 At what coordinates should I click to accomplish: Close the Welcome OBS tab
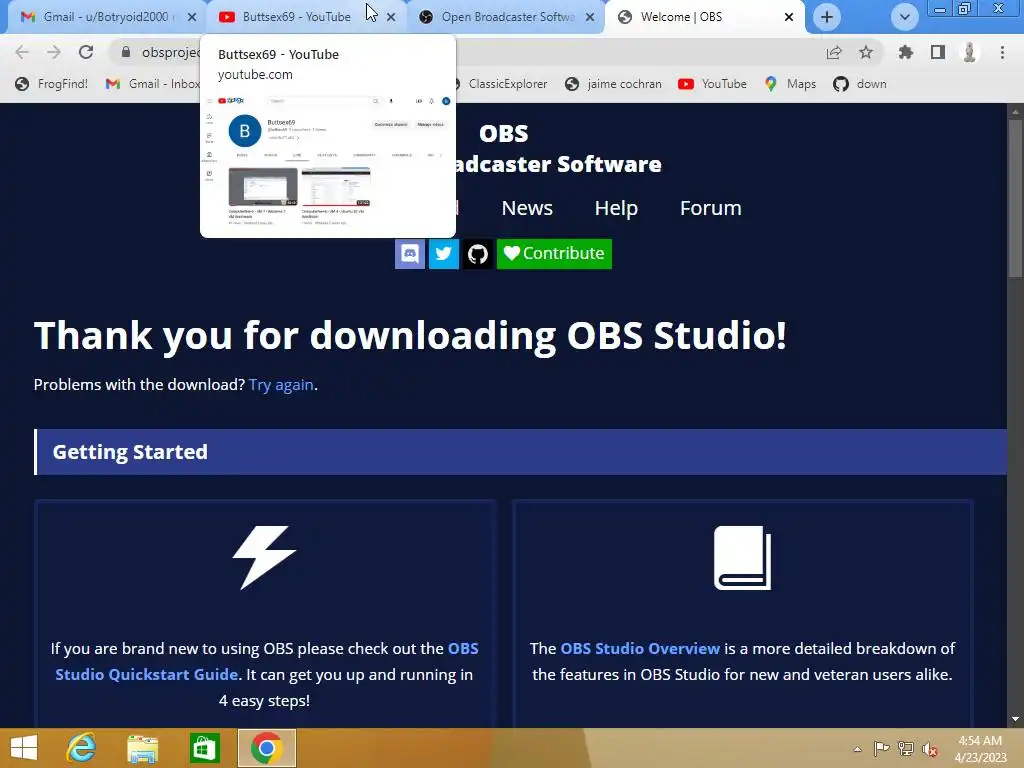(789, 18)
